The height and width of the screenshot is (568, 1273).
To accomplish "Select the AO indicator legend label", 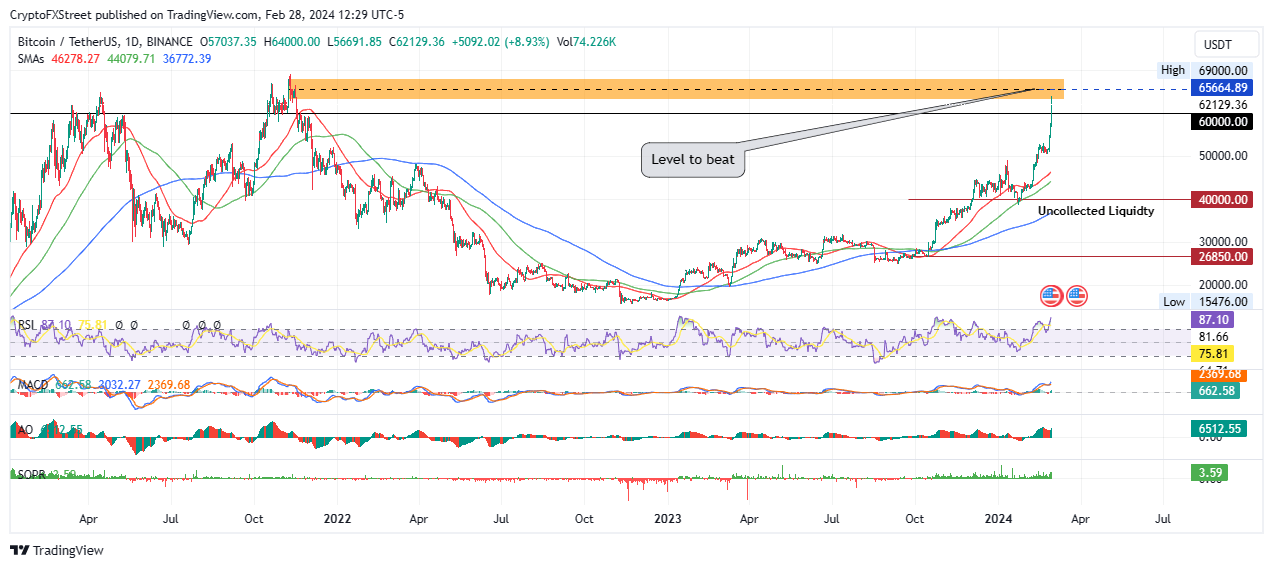I will tap(26, 430).
